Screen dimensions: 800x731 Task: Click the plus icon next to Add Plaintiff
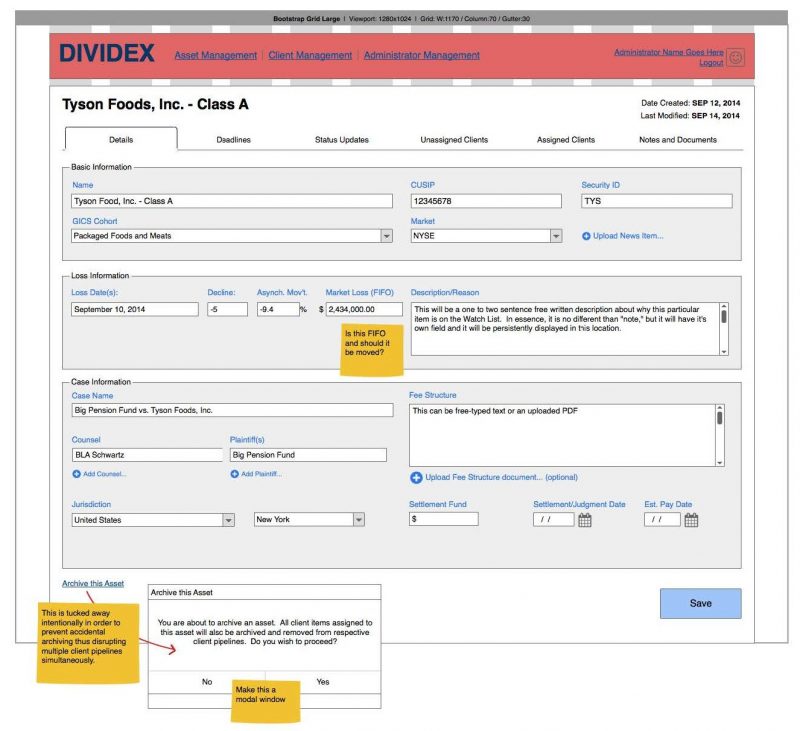click(x=235, y=474)
